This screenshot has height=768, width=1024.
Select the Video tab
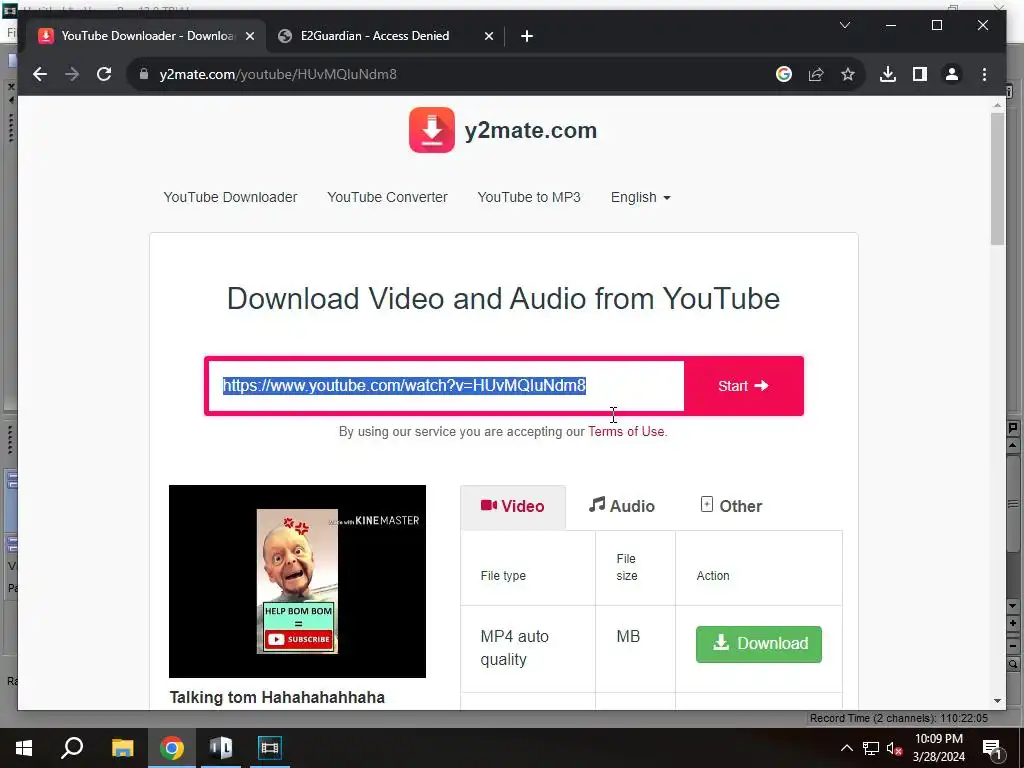(x=513, y=507)
